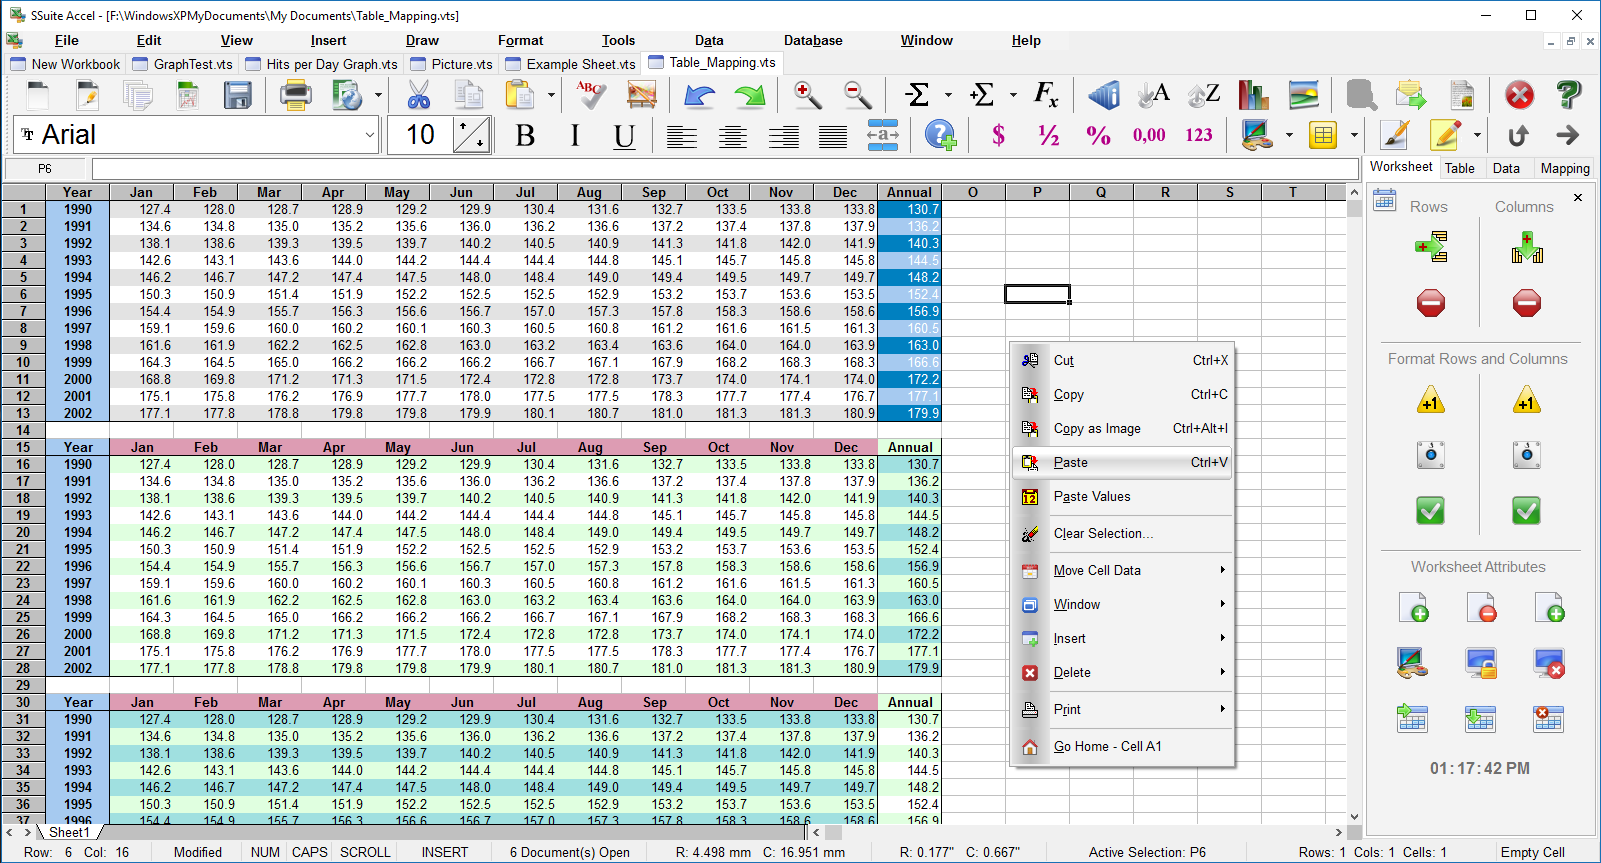Switch to the Mapping side panel tab
1601x863 pixels.
click(1564, 168)
